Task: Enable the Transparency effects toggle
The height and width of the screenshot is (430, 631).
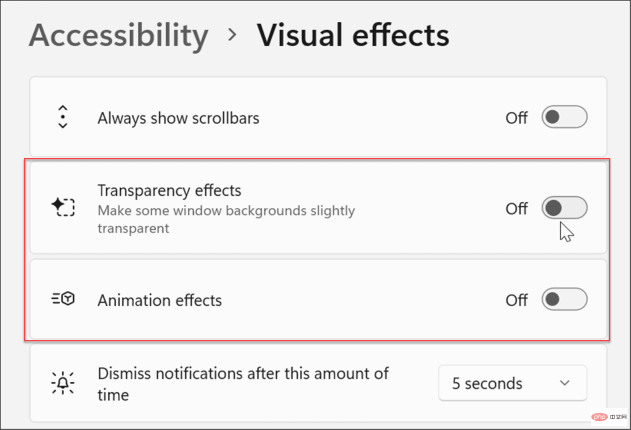Action: (564, 208)
